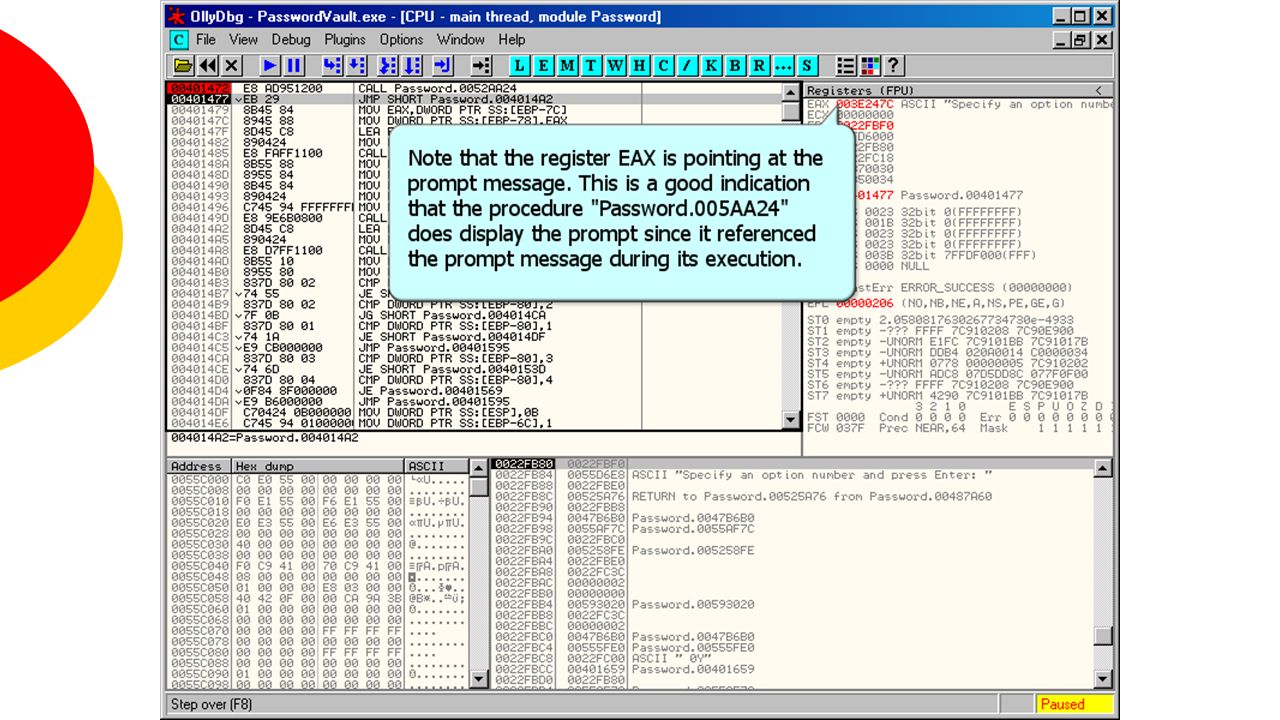1280x720 pixels.
Task: Open the Window menu
Action: pyautogui.click(x=461, y=40)
